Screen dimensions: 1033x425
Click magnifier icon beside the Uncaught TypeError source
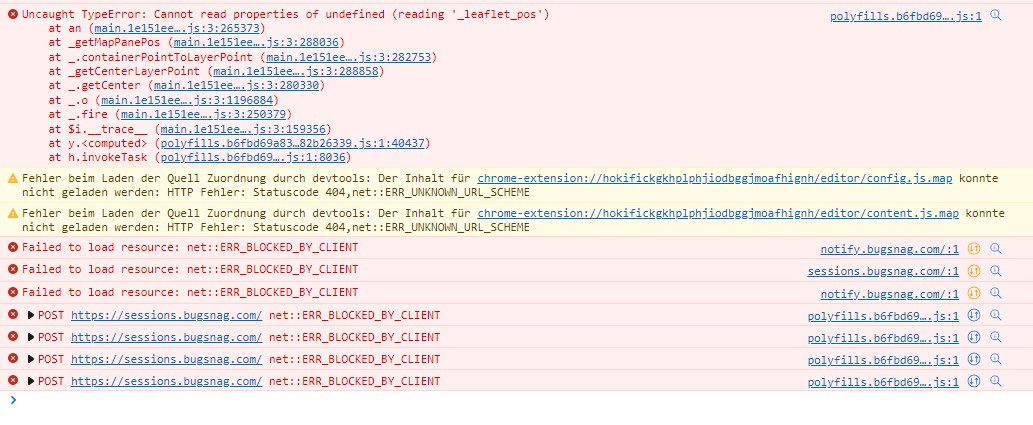[995, 17]
